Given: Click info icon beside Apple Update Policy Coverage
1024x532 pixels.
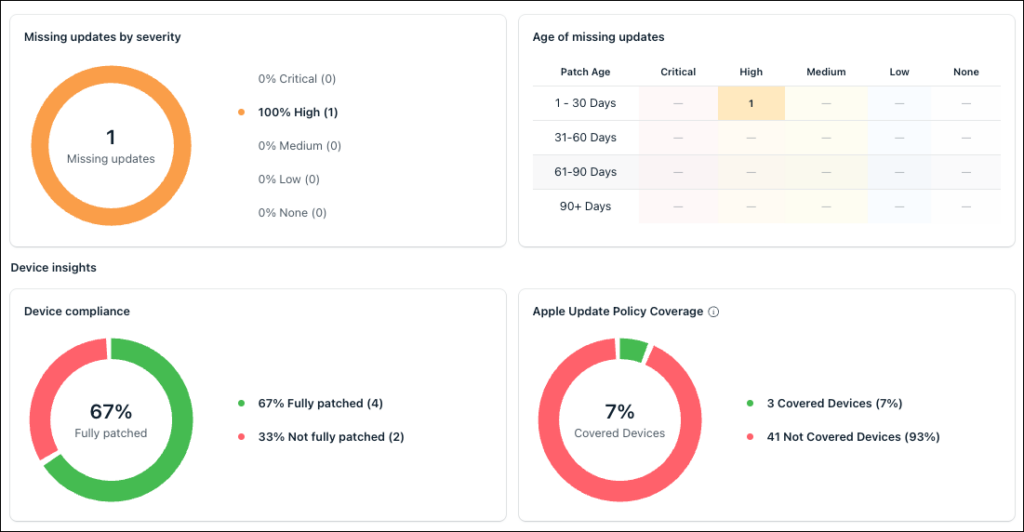Looking at the screenshot, I should point(713,312).
